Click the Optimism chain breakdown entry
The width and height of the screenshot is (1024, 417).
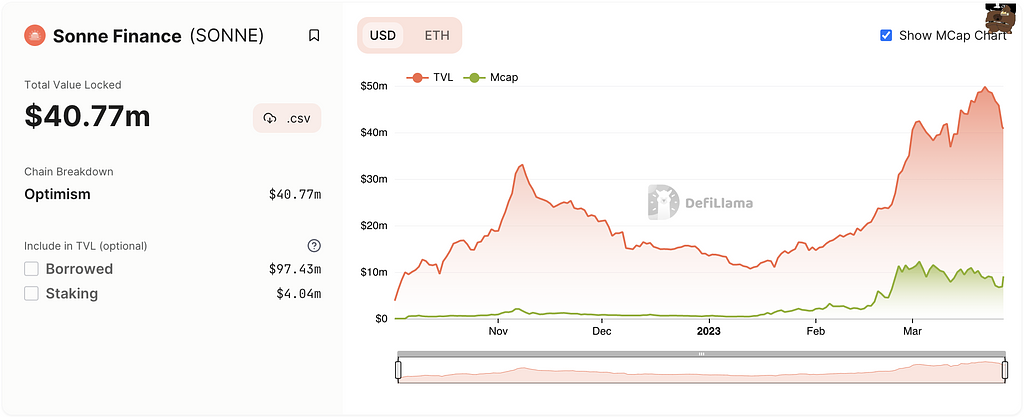(x=57, y=194)
